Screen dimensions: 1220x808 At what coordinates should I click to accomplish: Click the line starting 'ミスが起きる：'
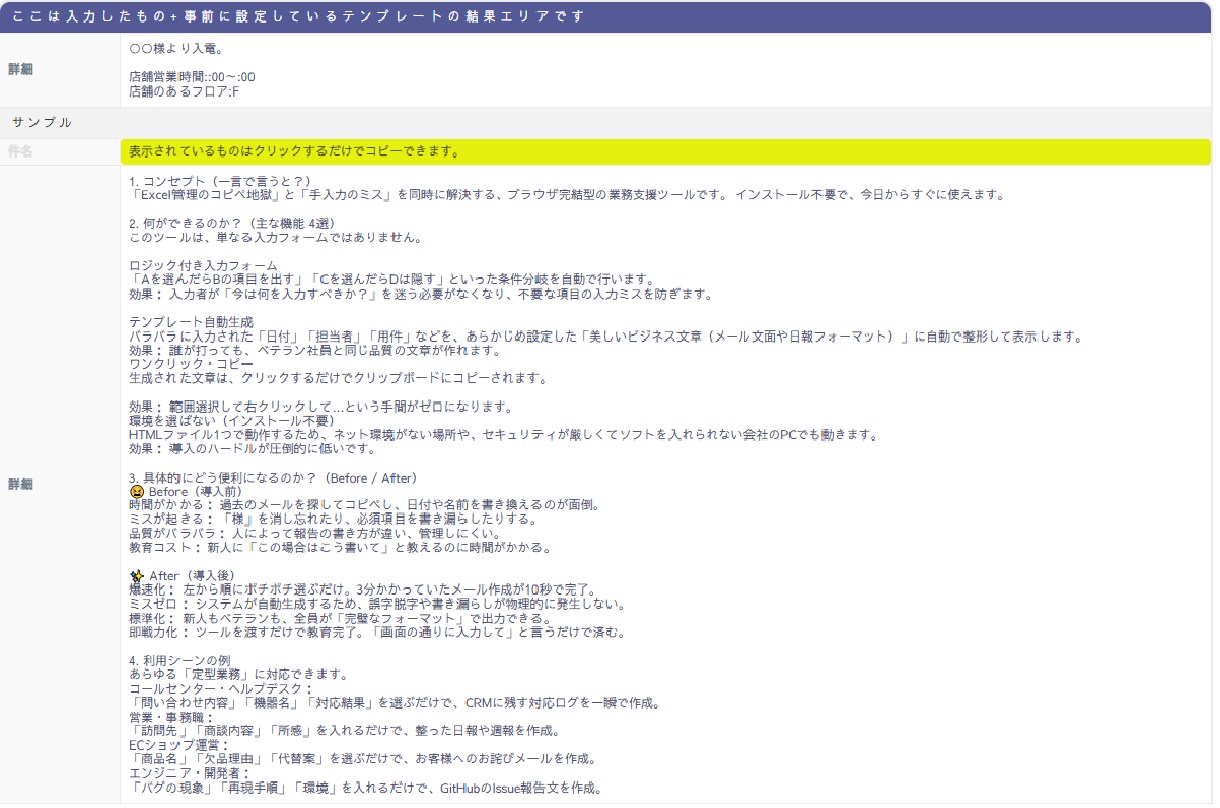(x=332, y=520)
